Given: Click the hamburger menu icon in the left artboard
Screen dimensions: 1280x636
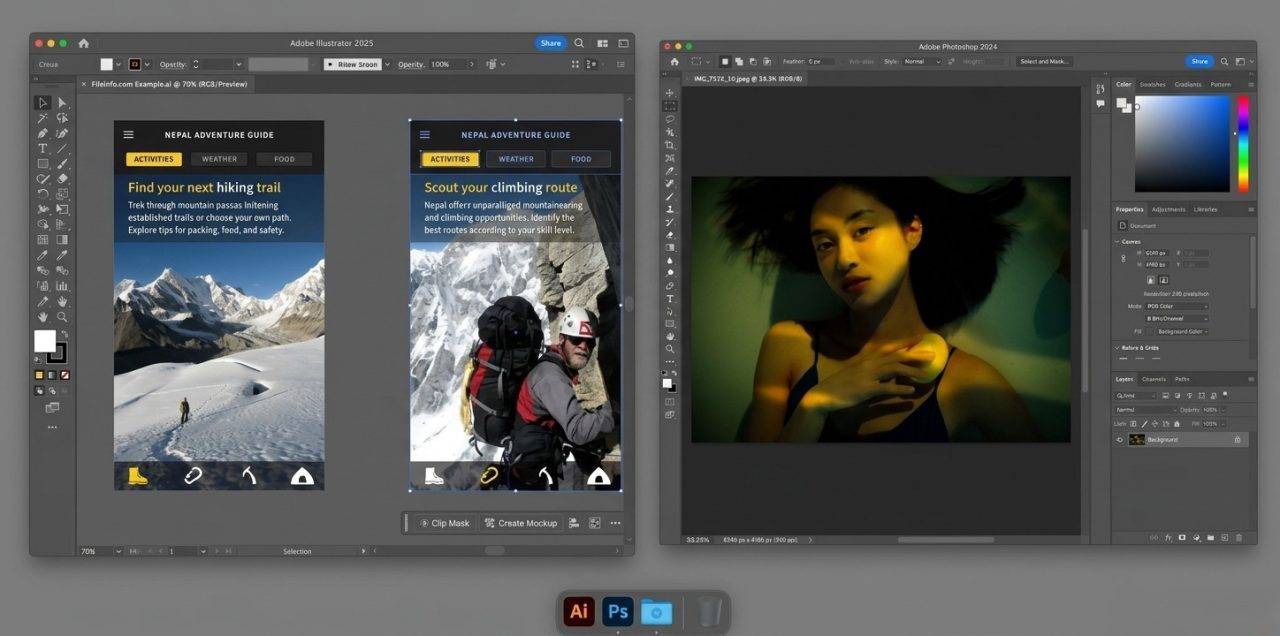Looking at the screenshot, I should [x=128, y=135].
